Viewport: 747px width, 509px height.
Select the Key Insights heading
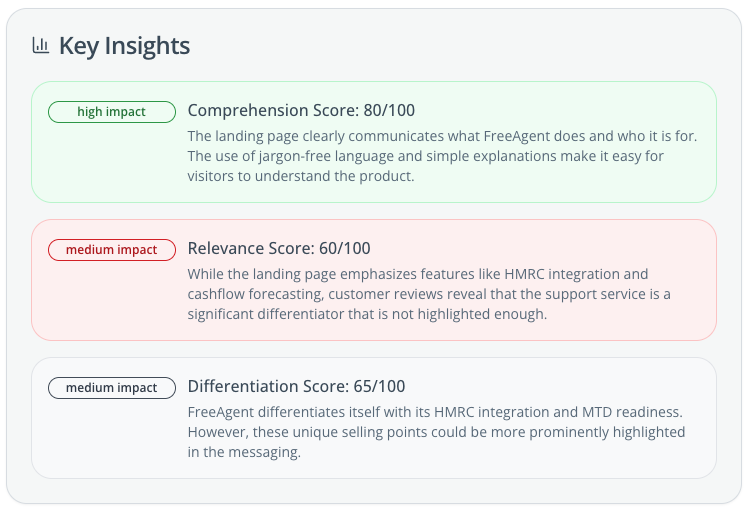tap(124, 45)
